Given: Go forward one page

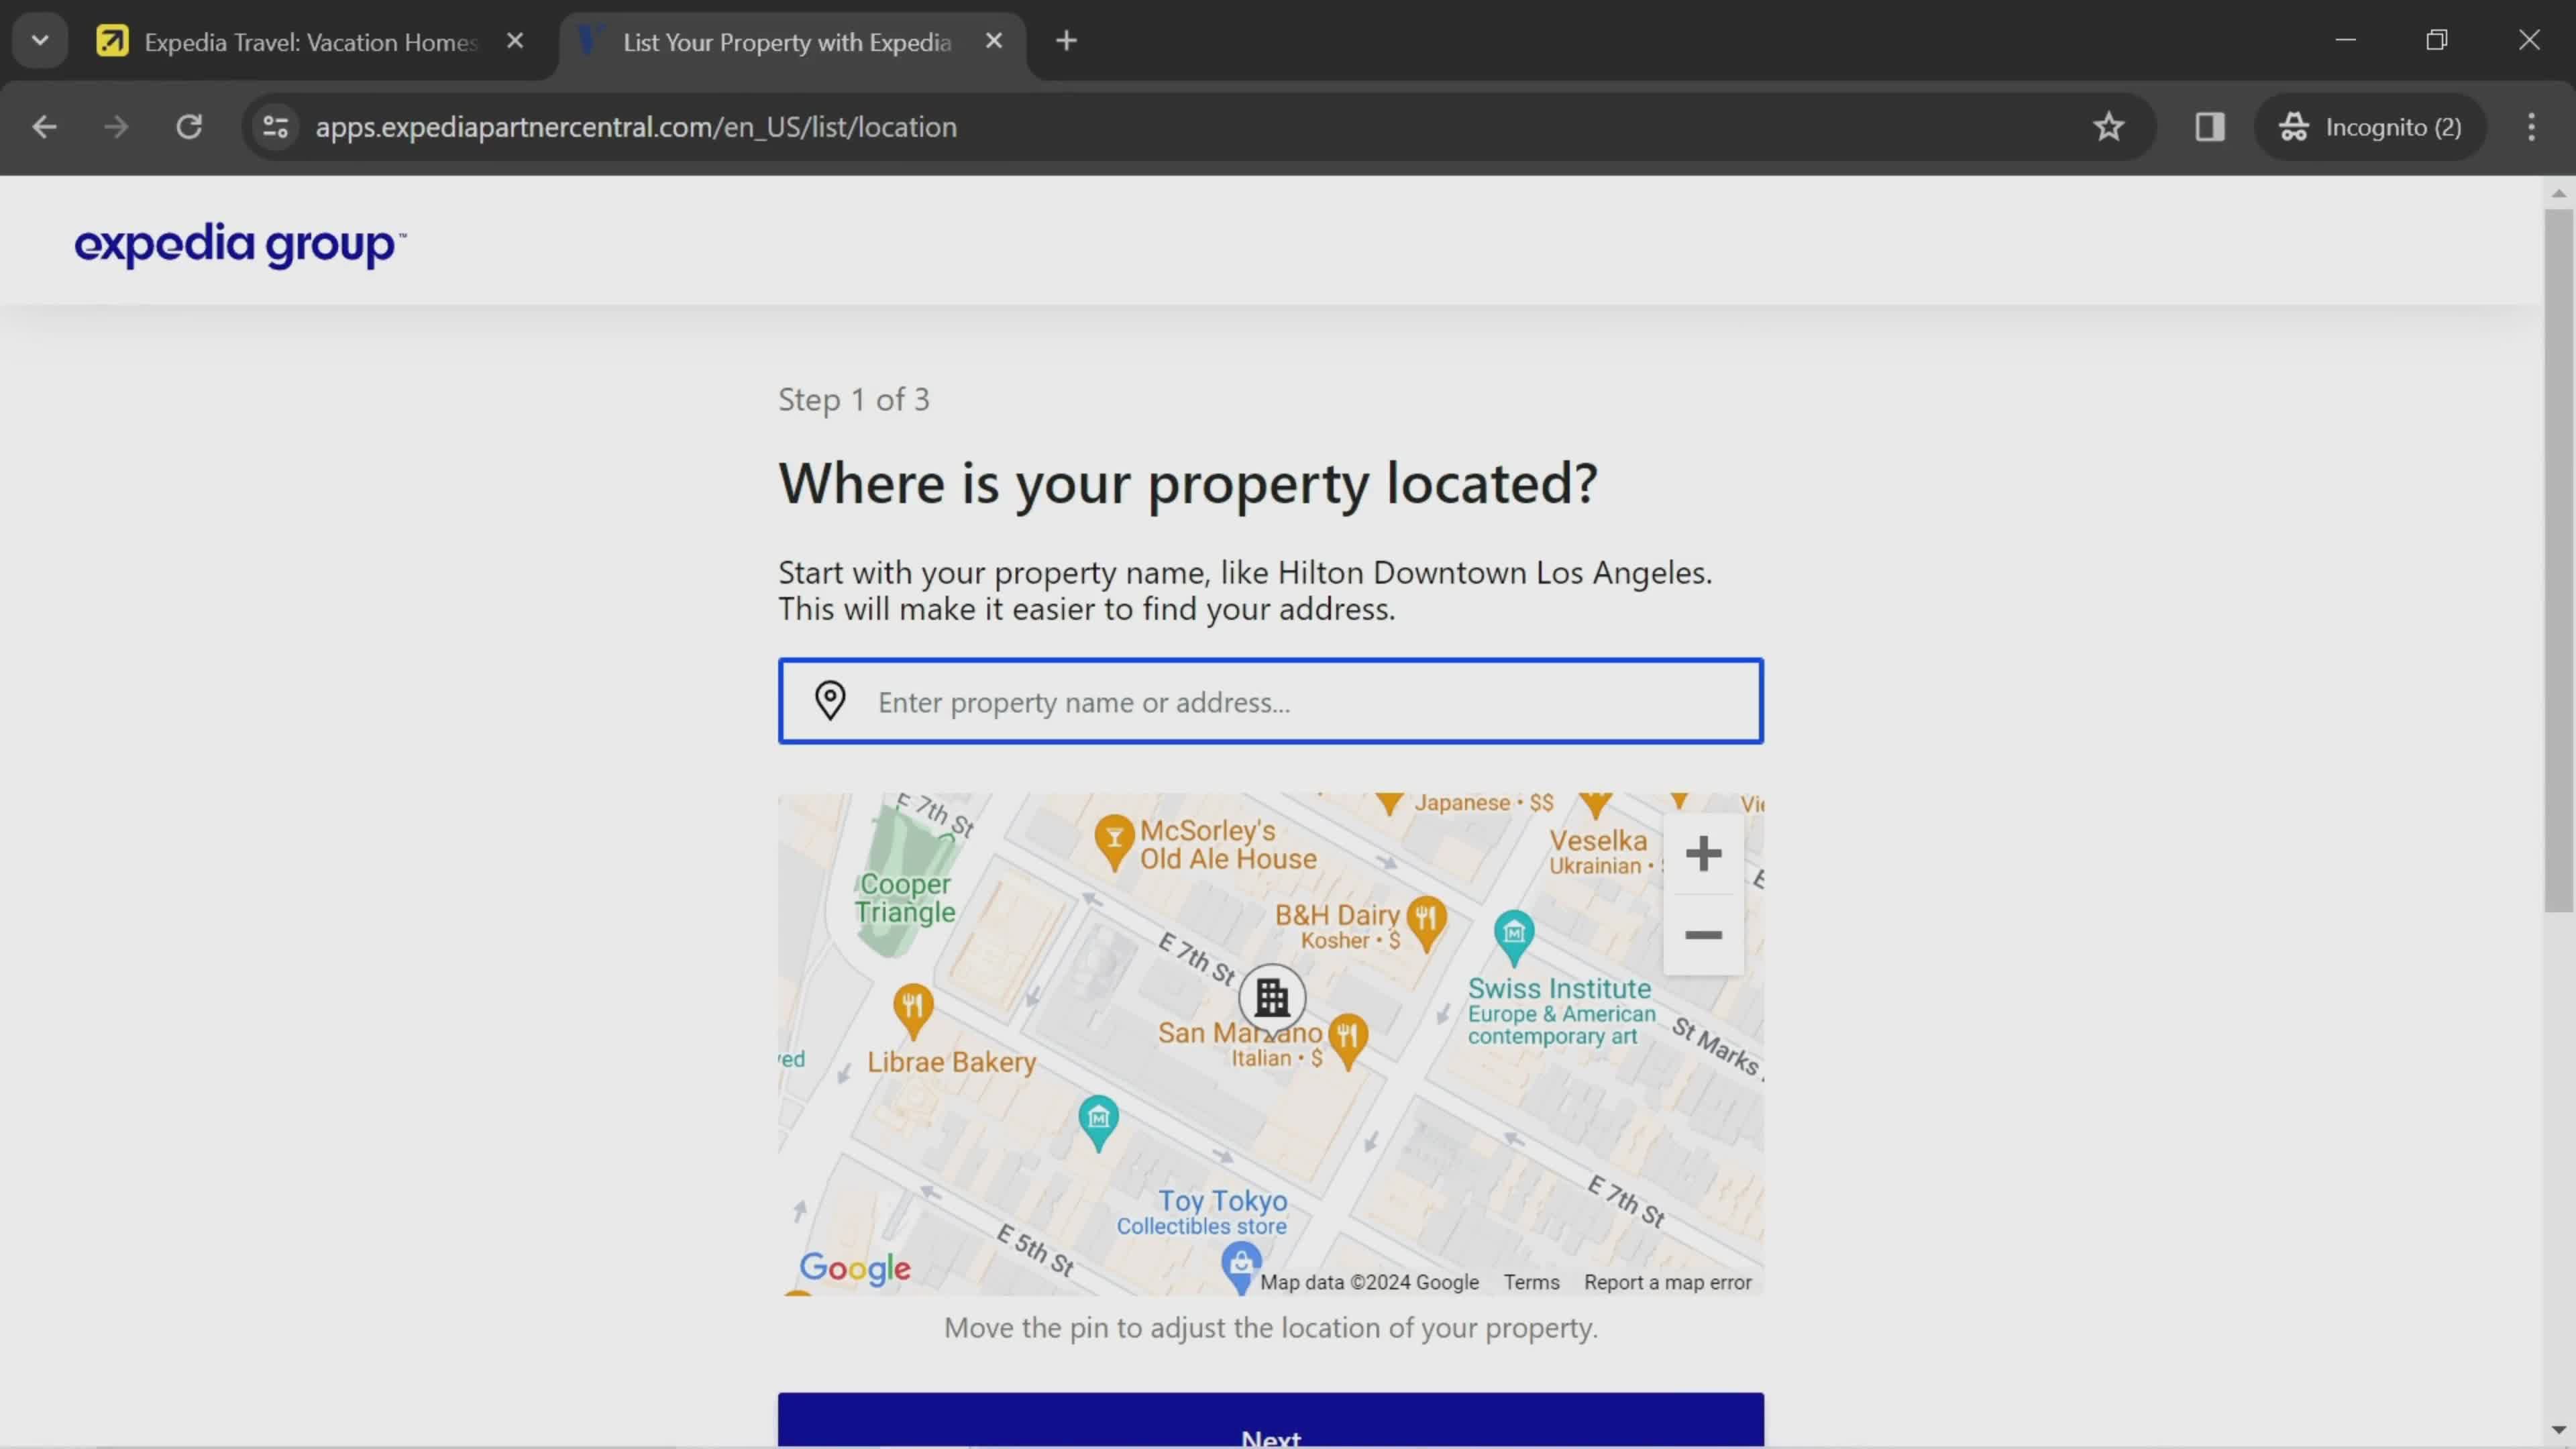Looking at the screenshot, I should pyautogui.click(x=116, y=127).
